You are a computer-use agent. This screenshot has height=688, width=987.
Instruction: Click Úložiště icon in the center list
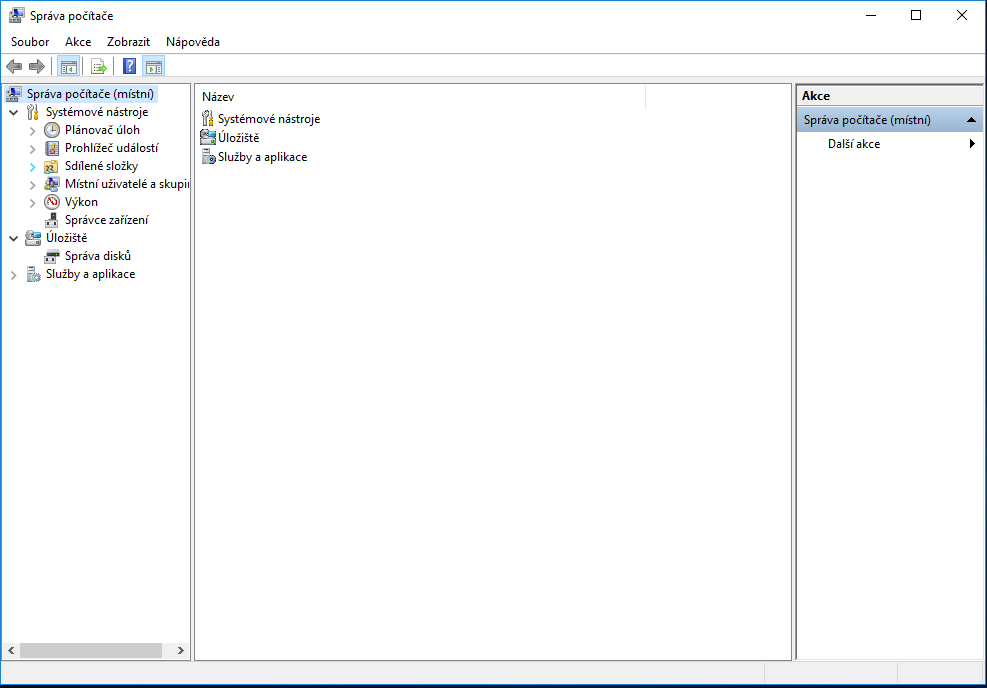208,138
